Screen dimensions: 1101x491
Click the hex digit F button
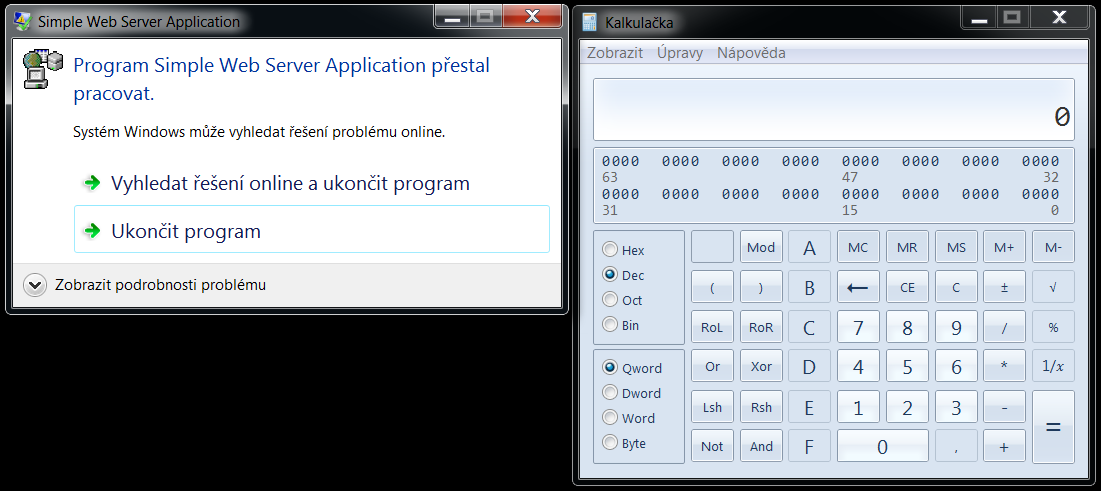(810, 446)
